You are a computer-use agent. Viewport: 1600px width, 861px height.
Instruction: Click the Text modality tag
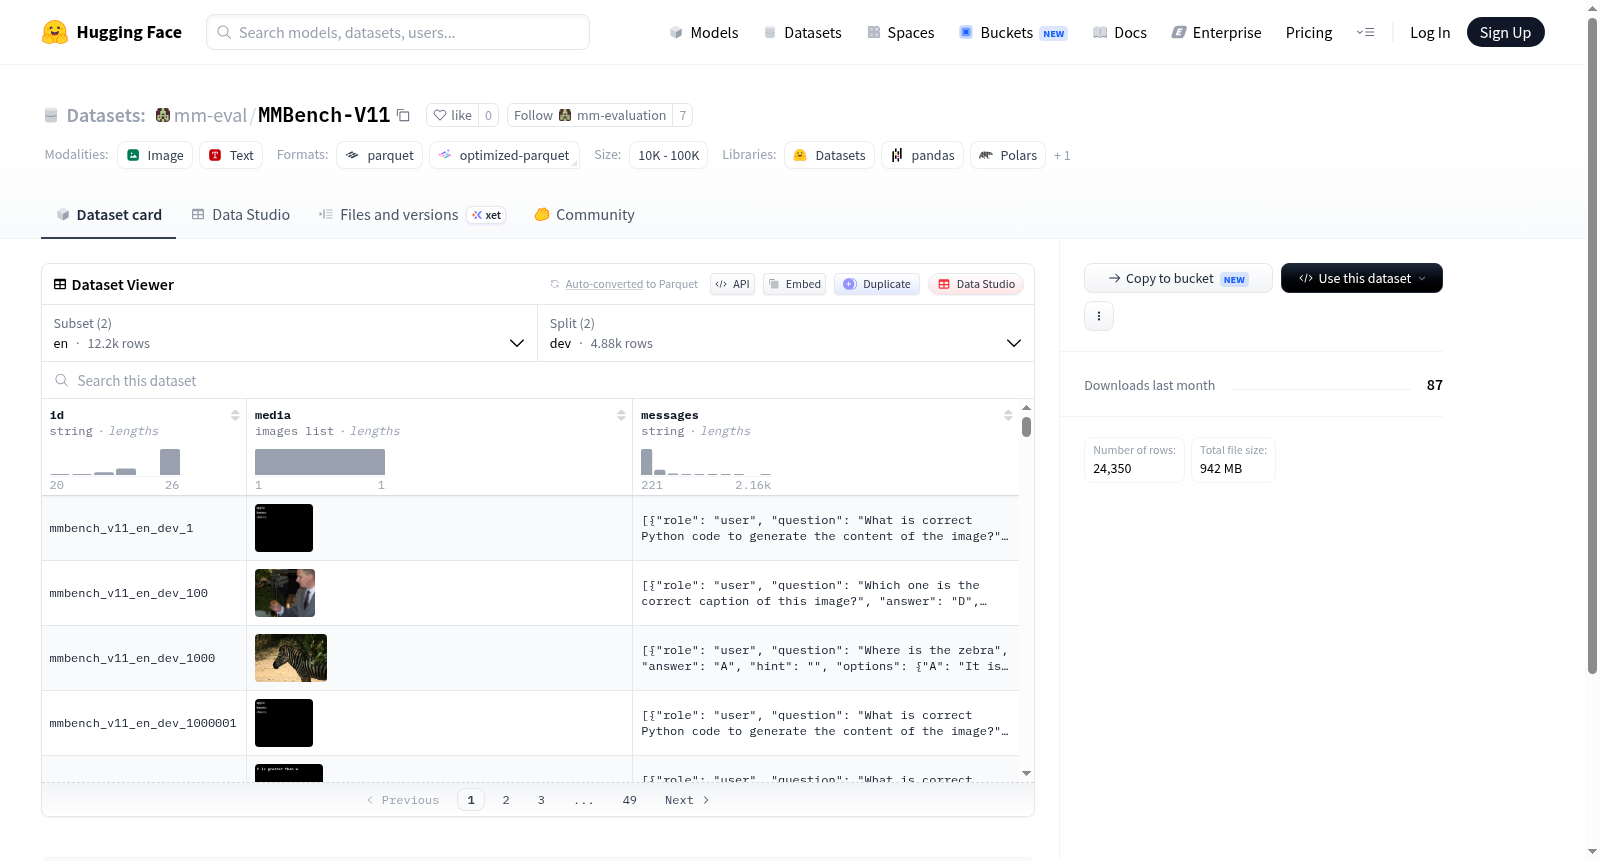coord(231,155)
